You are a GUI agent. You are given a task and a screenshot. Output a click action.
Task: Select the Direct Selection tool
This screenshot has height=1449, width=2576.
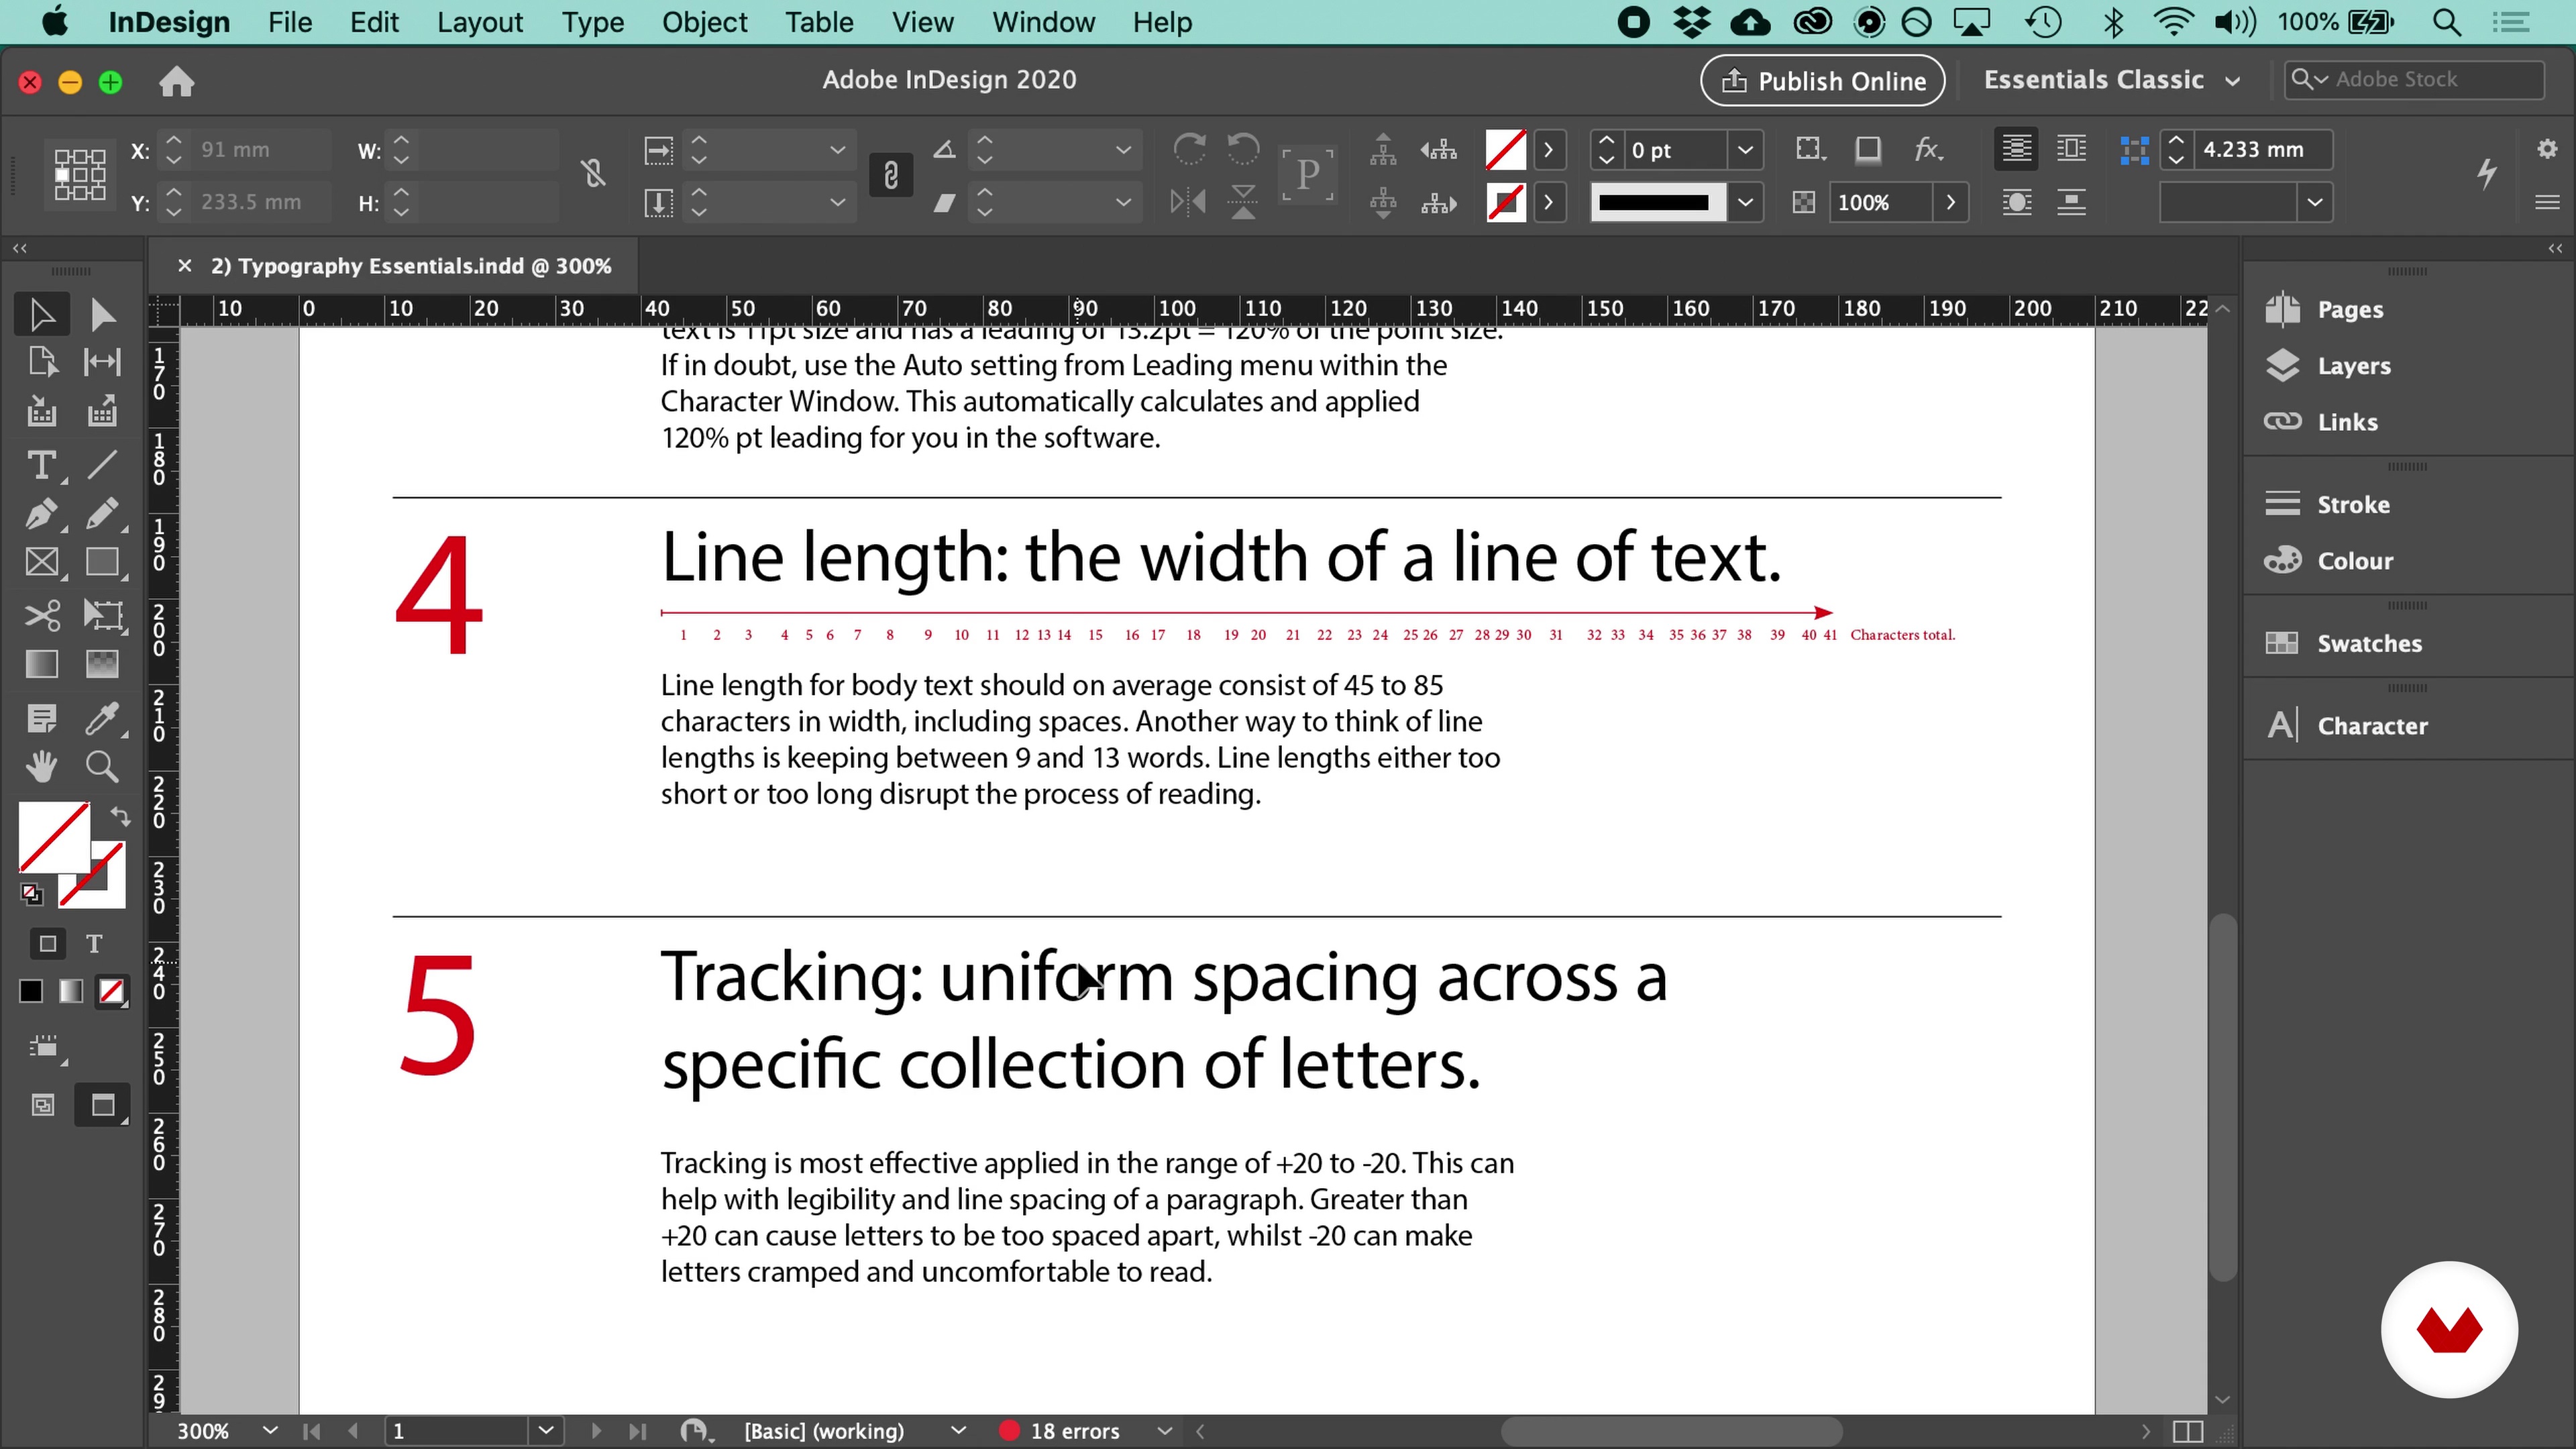click(102, 314)
